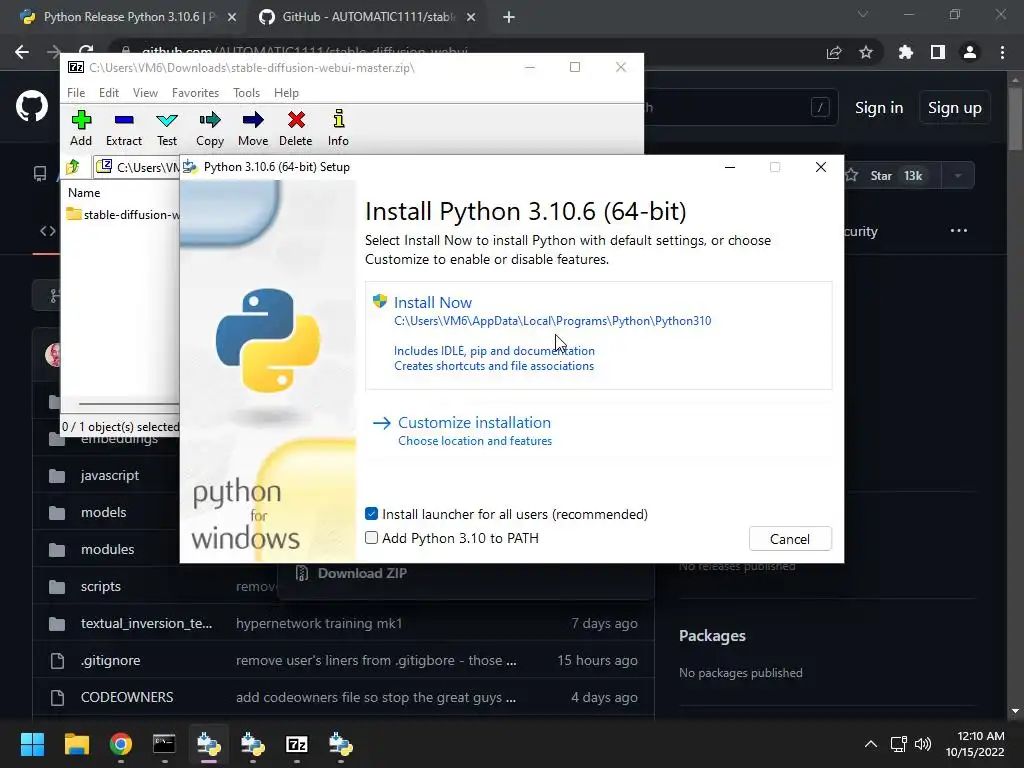Open the Favorites menu in 7-Zip

click(195, 93)
